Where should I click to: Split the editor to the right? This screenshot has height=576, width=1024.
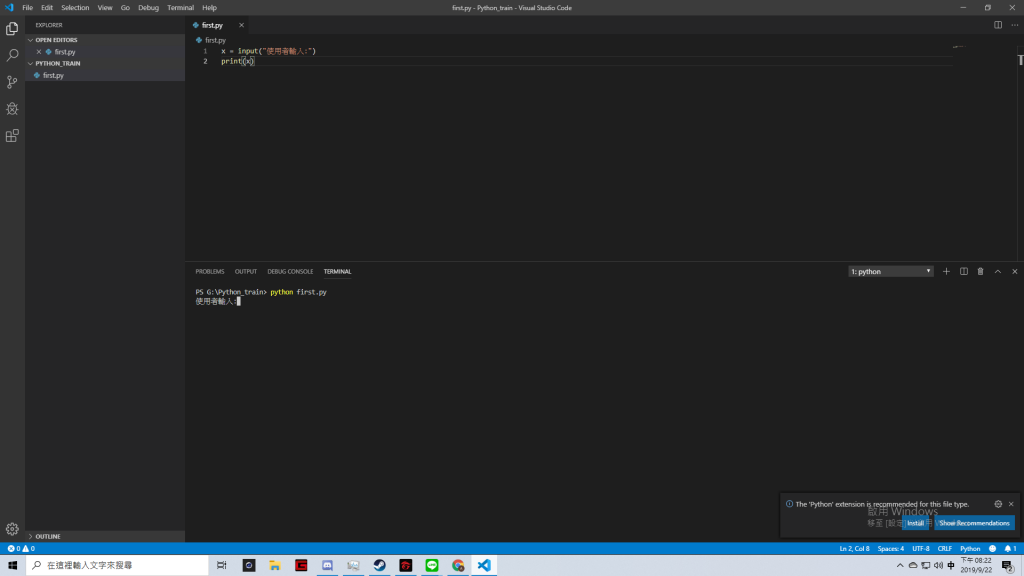pos(998,25)
